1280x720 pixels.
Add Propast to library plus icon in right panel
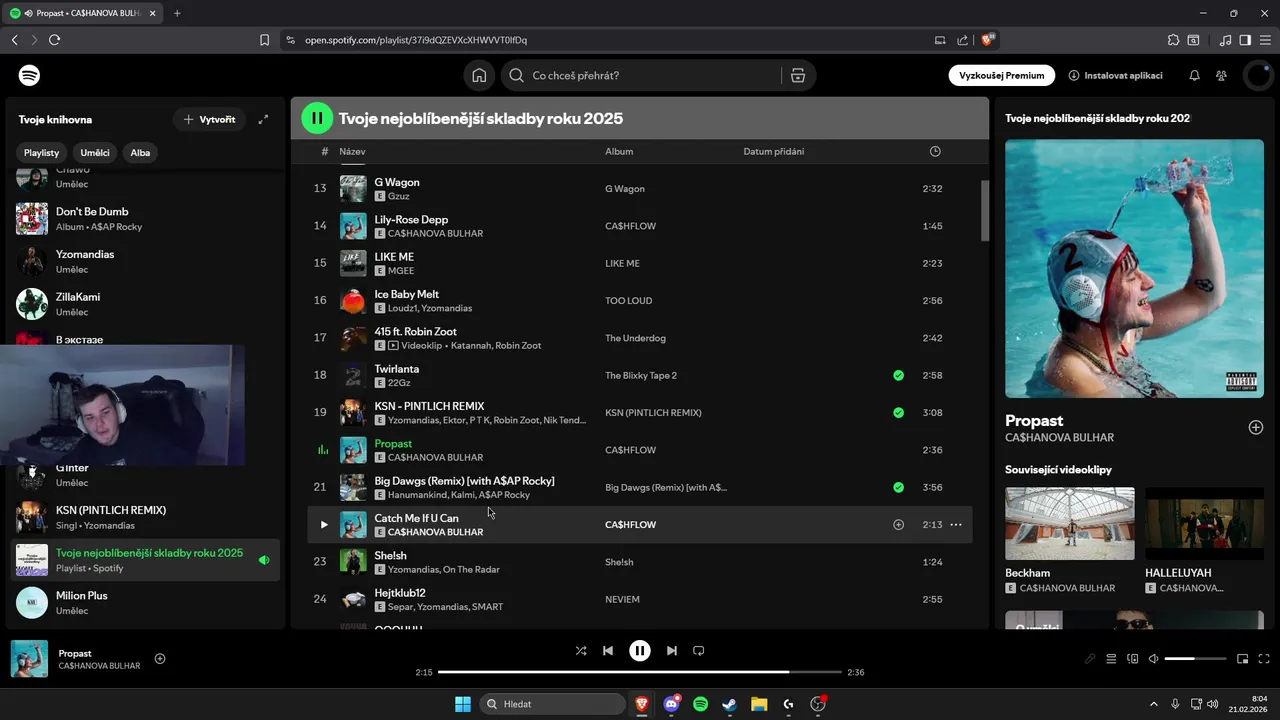pyautogui.click(x=1256, y=427)
